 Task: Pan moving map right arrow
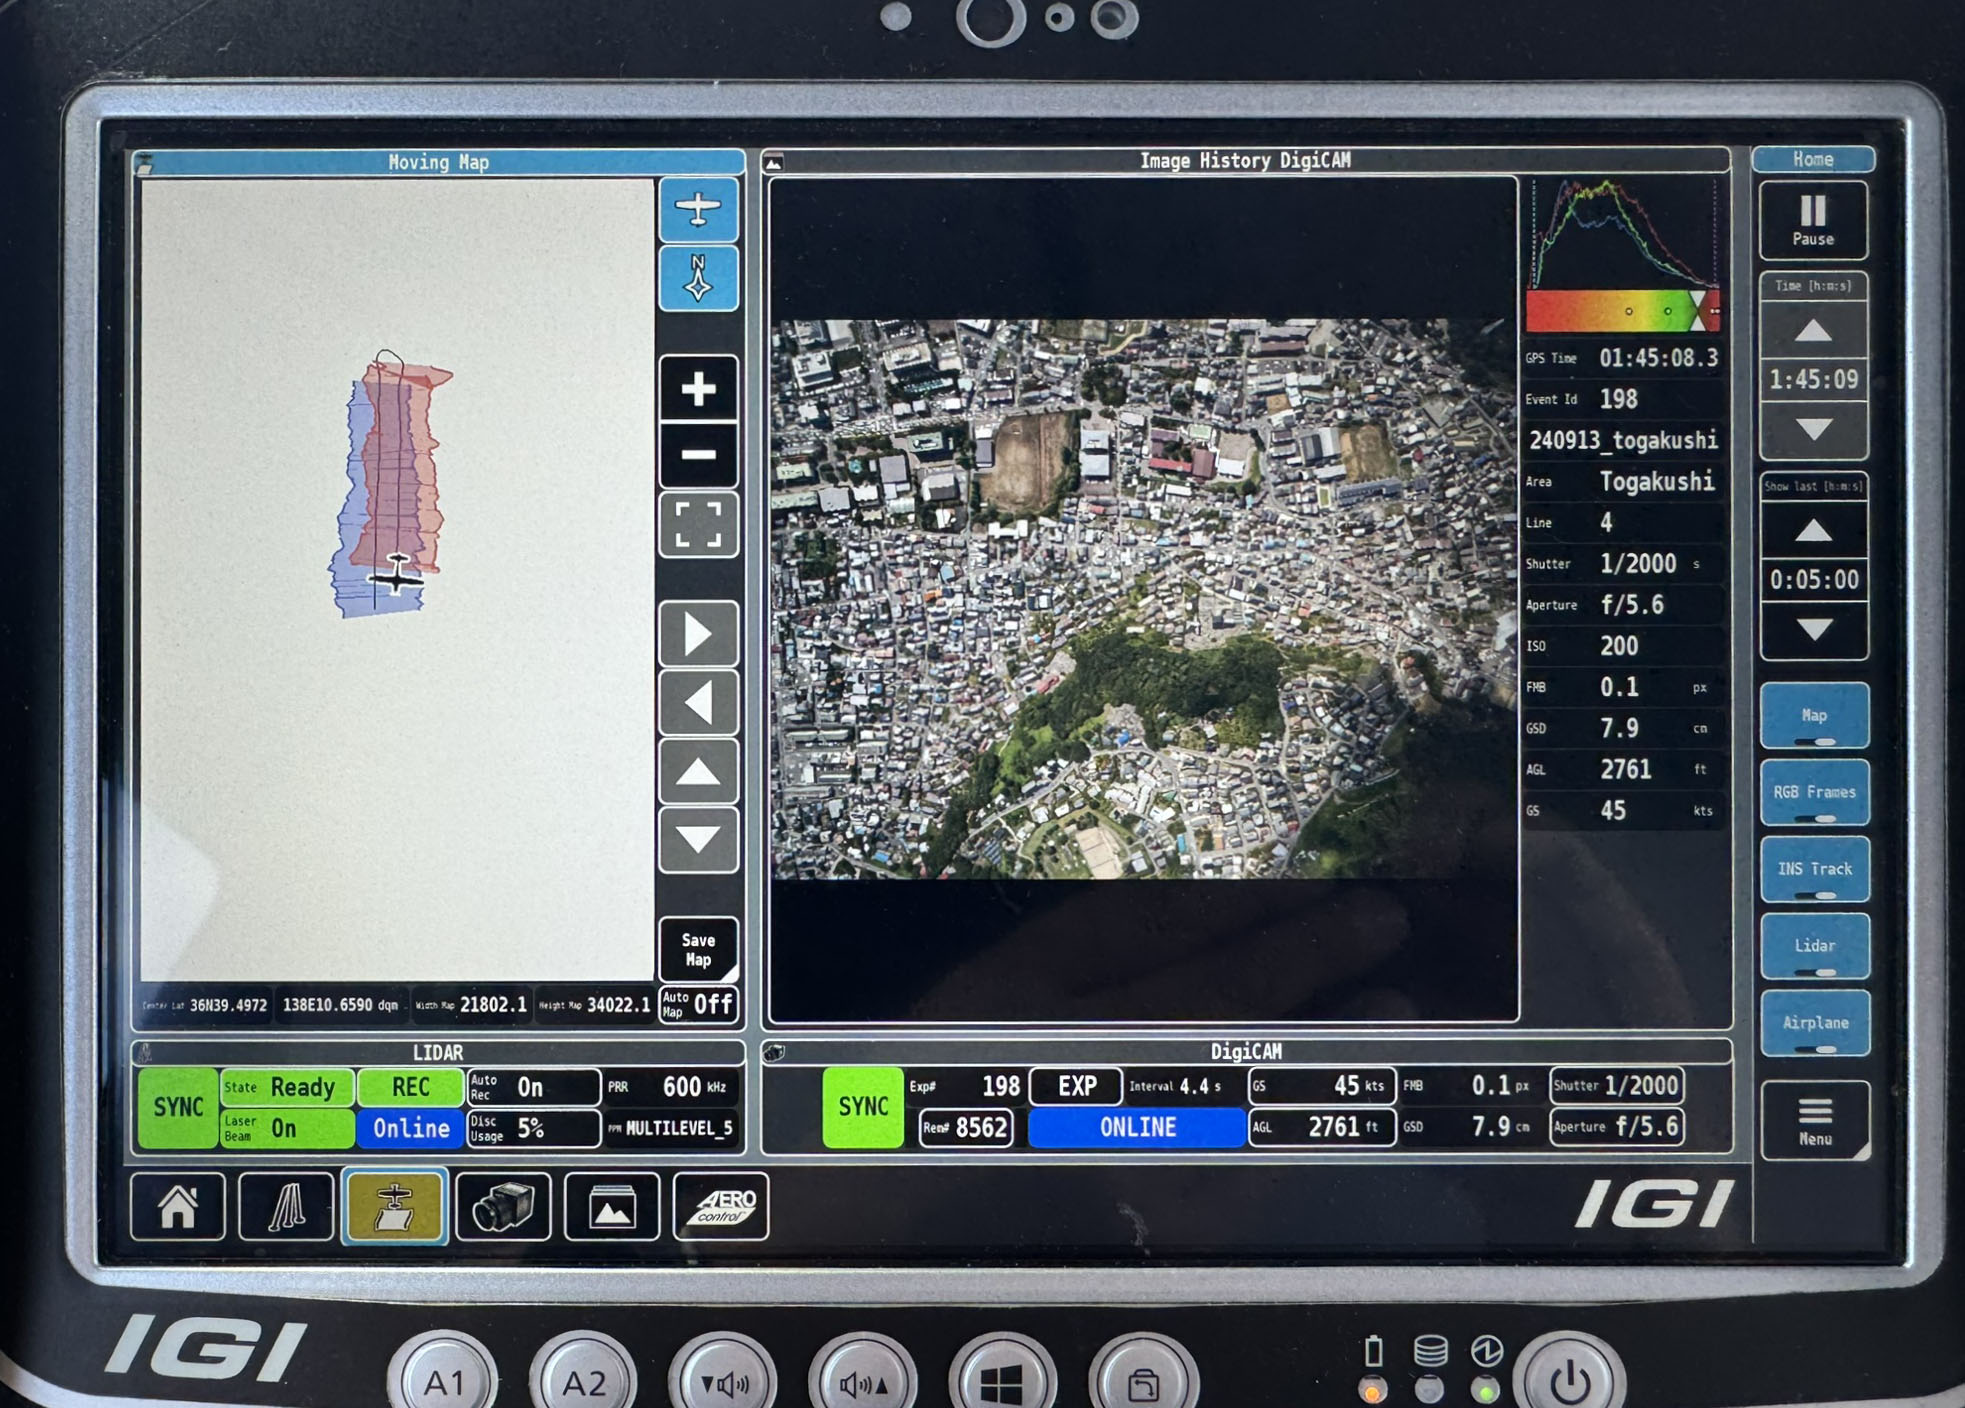[698, 634]
